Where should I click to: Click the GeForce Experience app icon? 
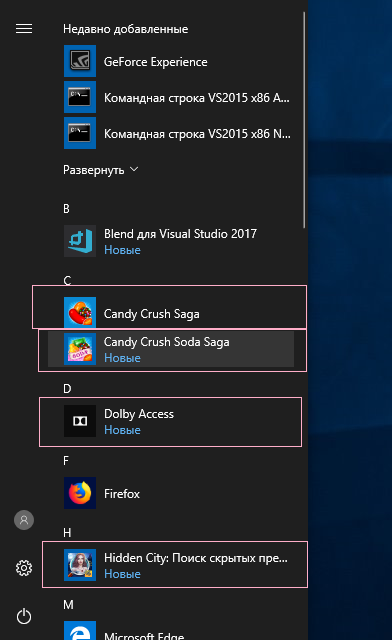(x=80, y=61)
